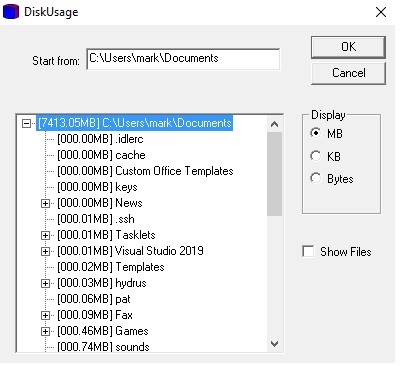Click the DiskUsage app icon in title bar

[x=11, y=12]
